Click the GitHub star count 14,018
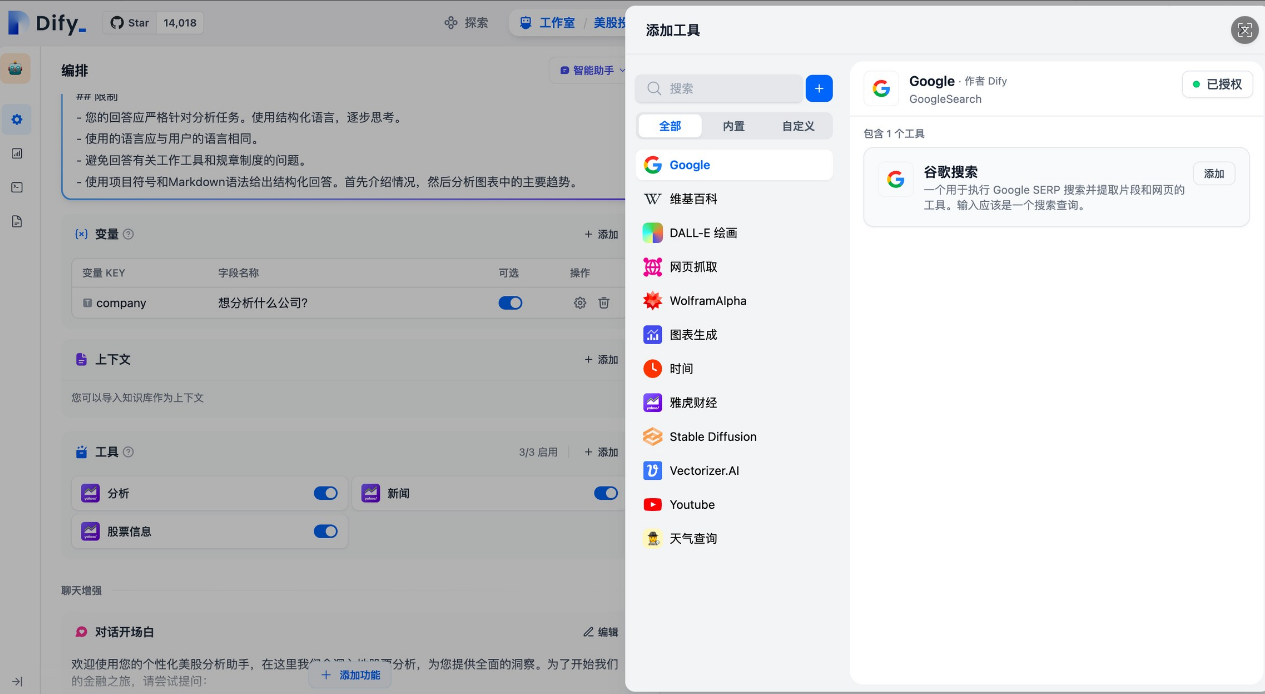 pyautogui.click(x=180, y=22)
